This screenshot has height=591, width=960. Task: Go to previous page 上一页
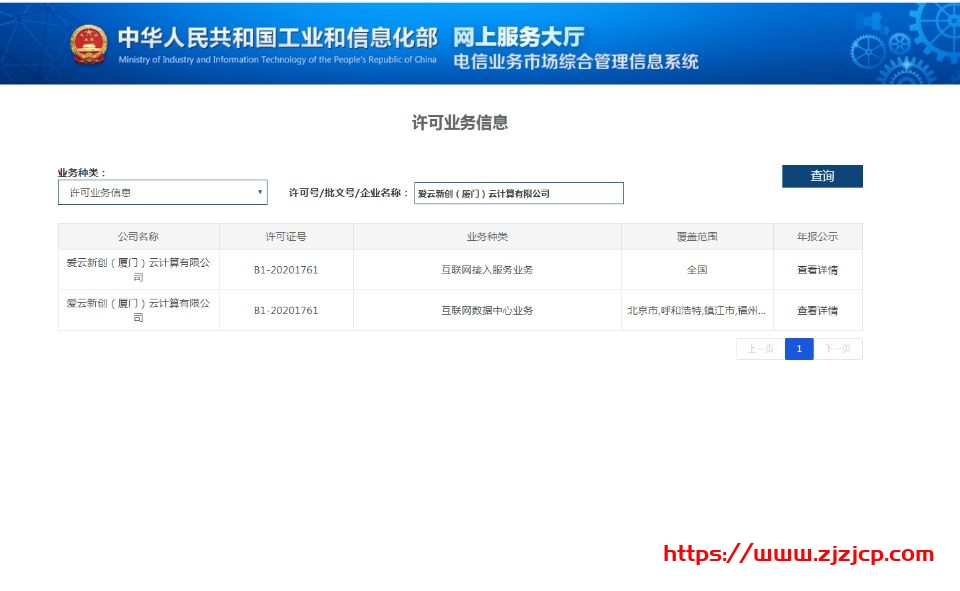[760, 348]
